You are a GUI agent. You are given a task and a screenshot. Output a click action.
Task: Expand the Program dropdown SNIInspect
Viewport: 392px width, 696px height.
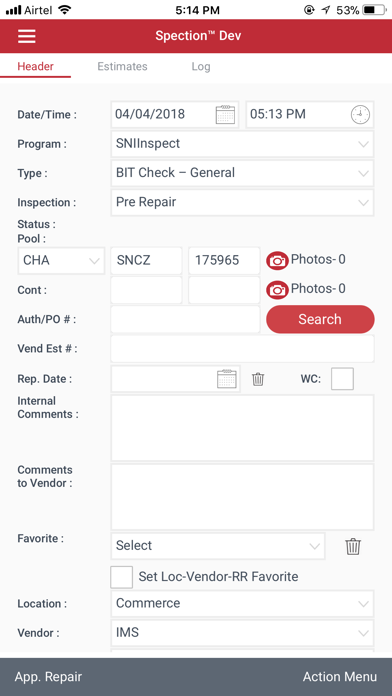[242, 144]
